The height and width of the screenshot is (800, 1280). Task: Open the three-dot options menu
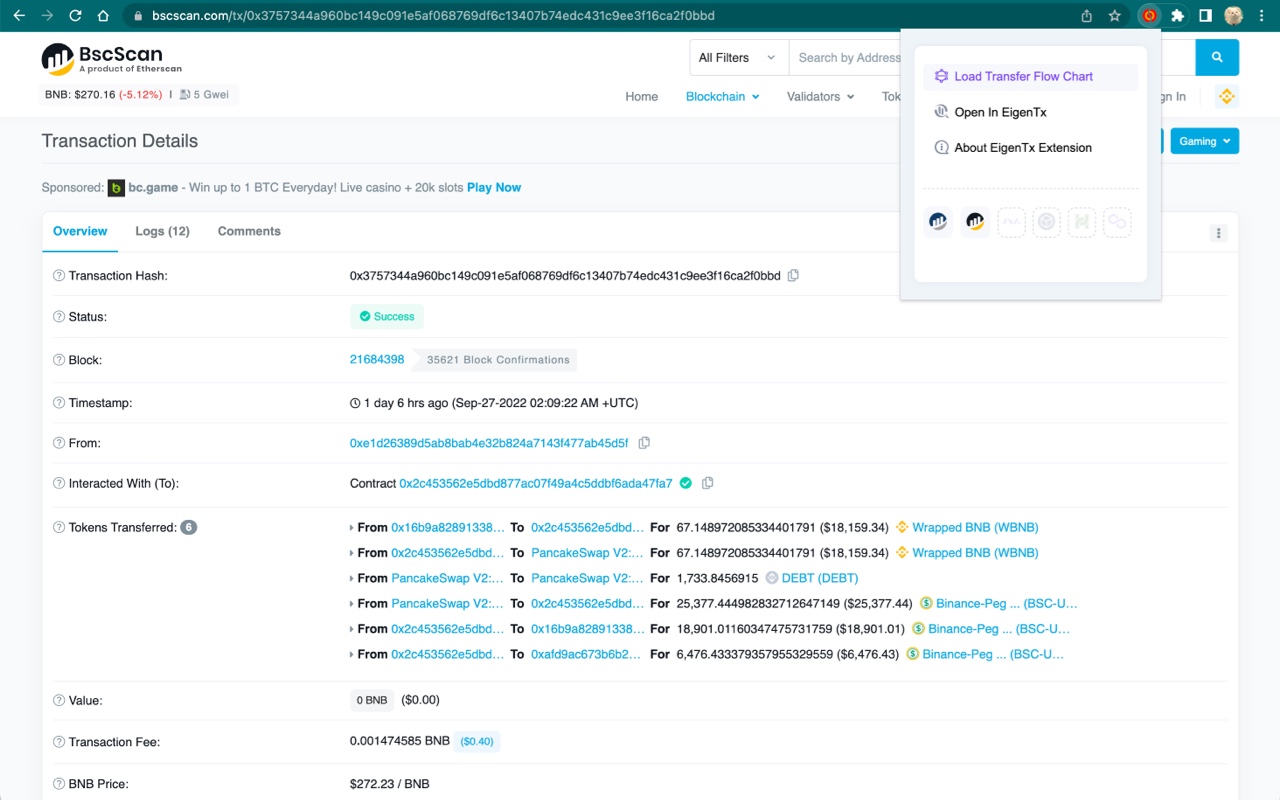[1218, 233]
